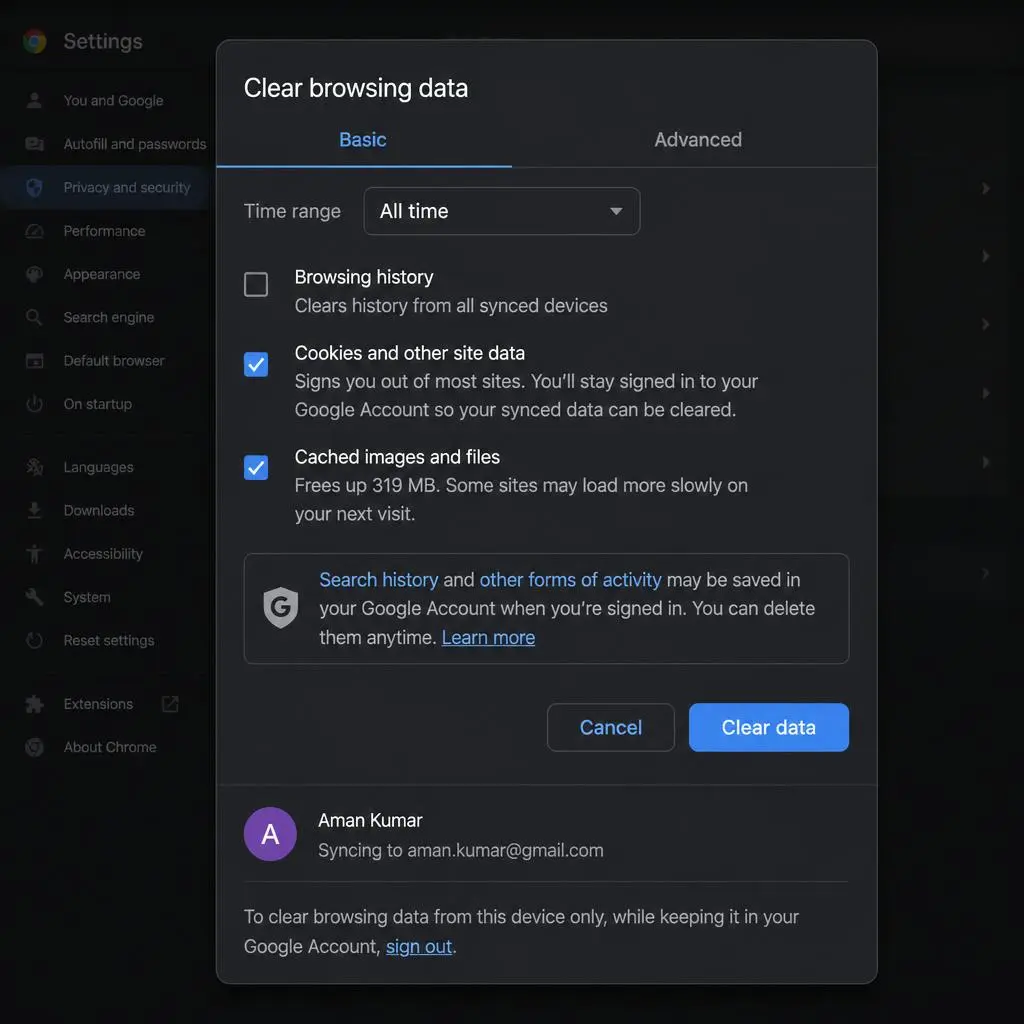Viewport: 1024px width, 1024px height.
Task: Click the System wrench icon
Action: pyautogui.click(x=35, y=597)
